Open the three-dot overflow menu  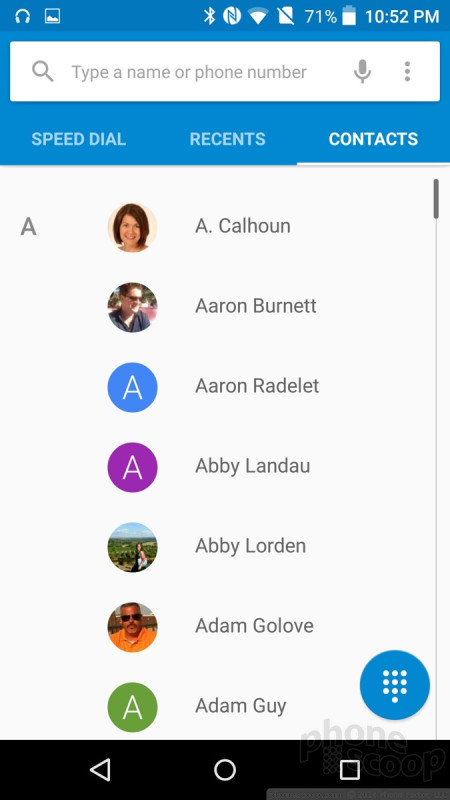(x=407, y=71)
